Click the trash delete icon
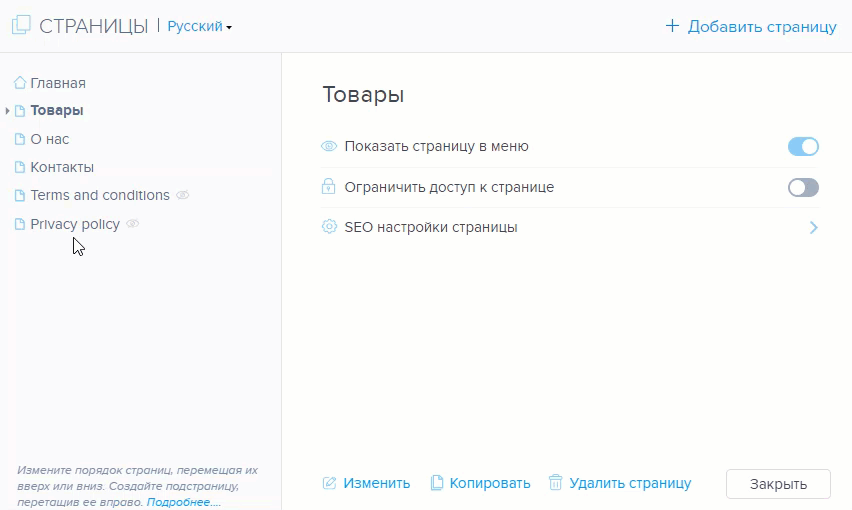Screen dimensions: 852x510 tap(555, 482)
